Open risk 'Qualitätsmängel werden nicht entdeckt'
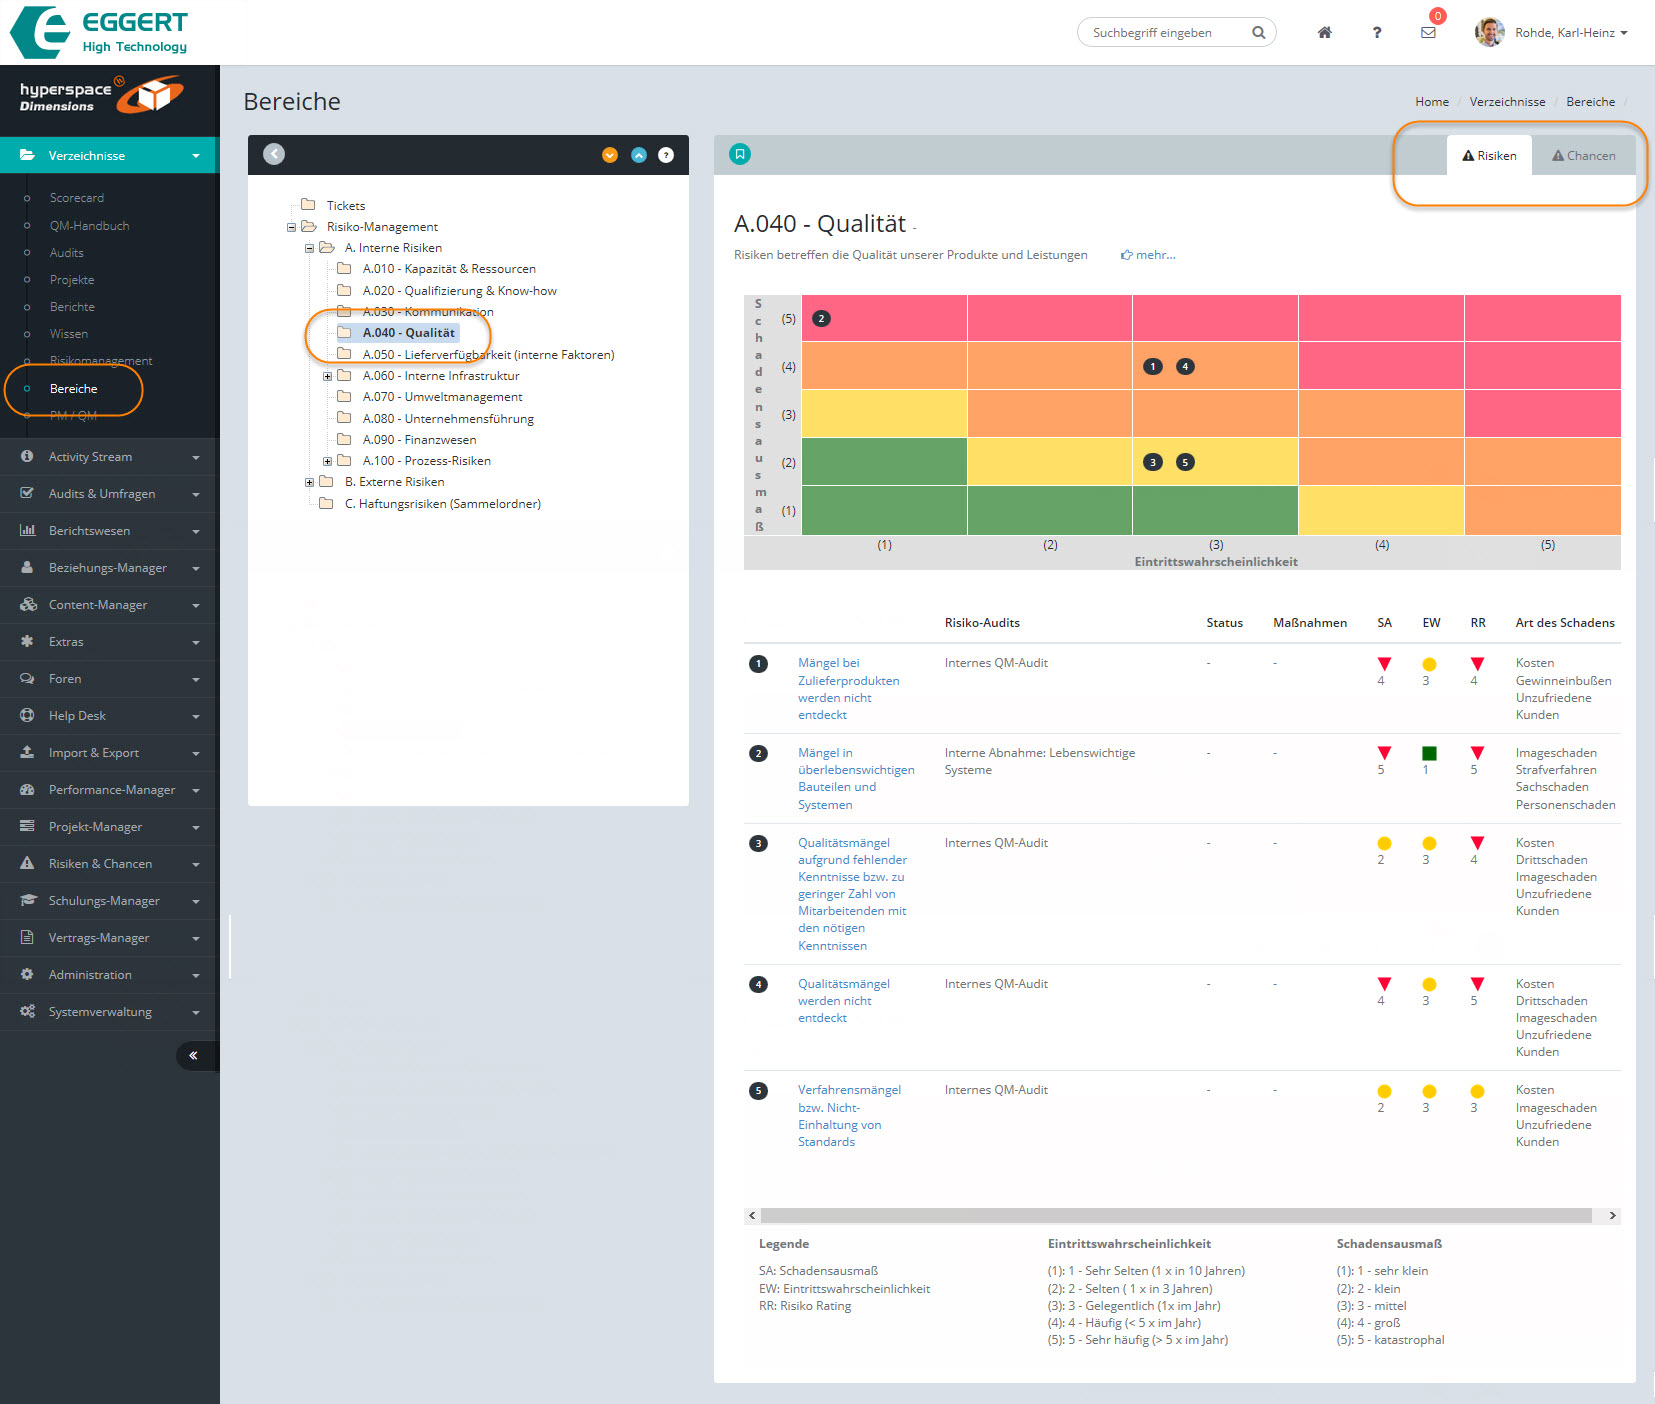This screenshot has height=1404, width=1655. coord(834,1000)
